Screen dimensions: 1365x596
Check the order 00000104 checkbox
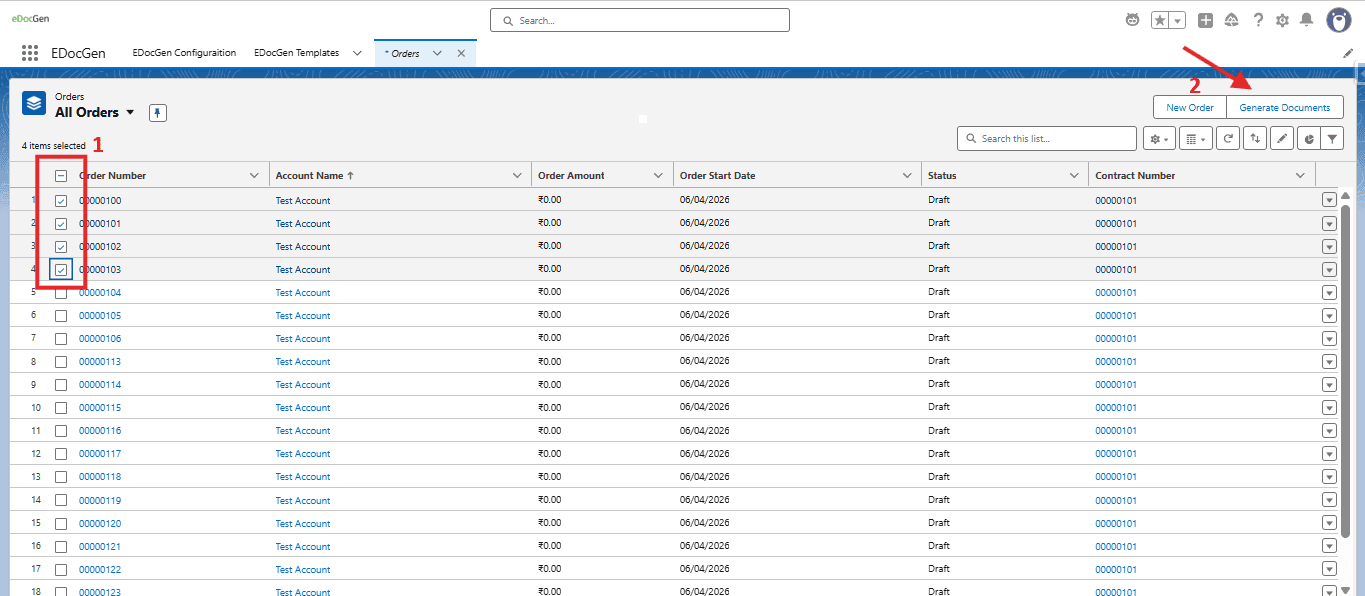(61, 293)
